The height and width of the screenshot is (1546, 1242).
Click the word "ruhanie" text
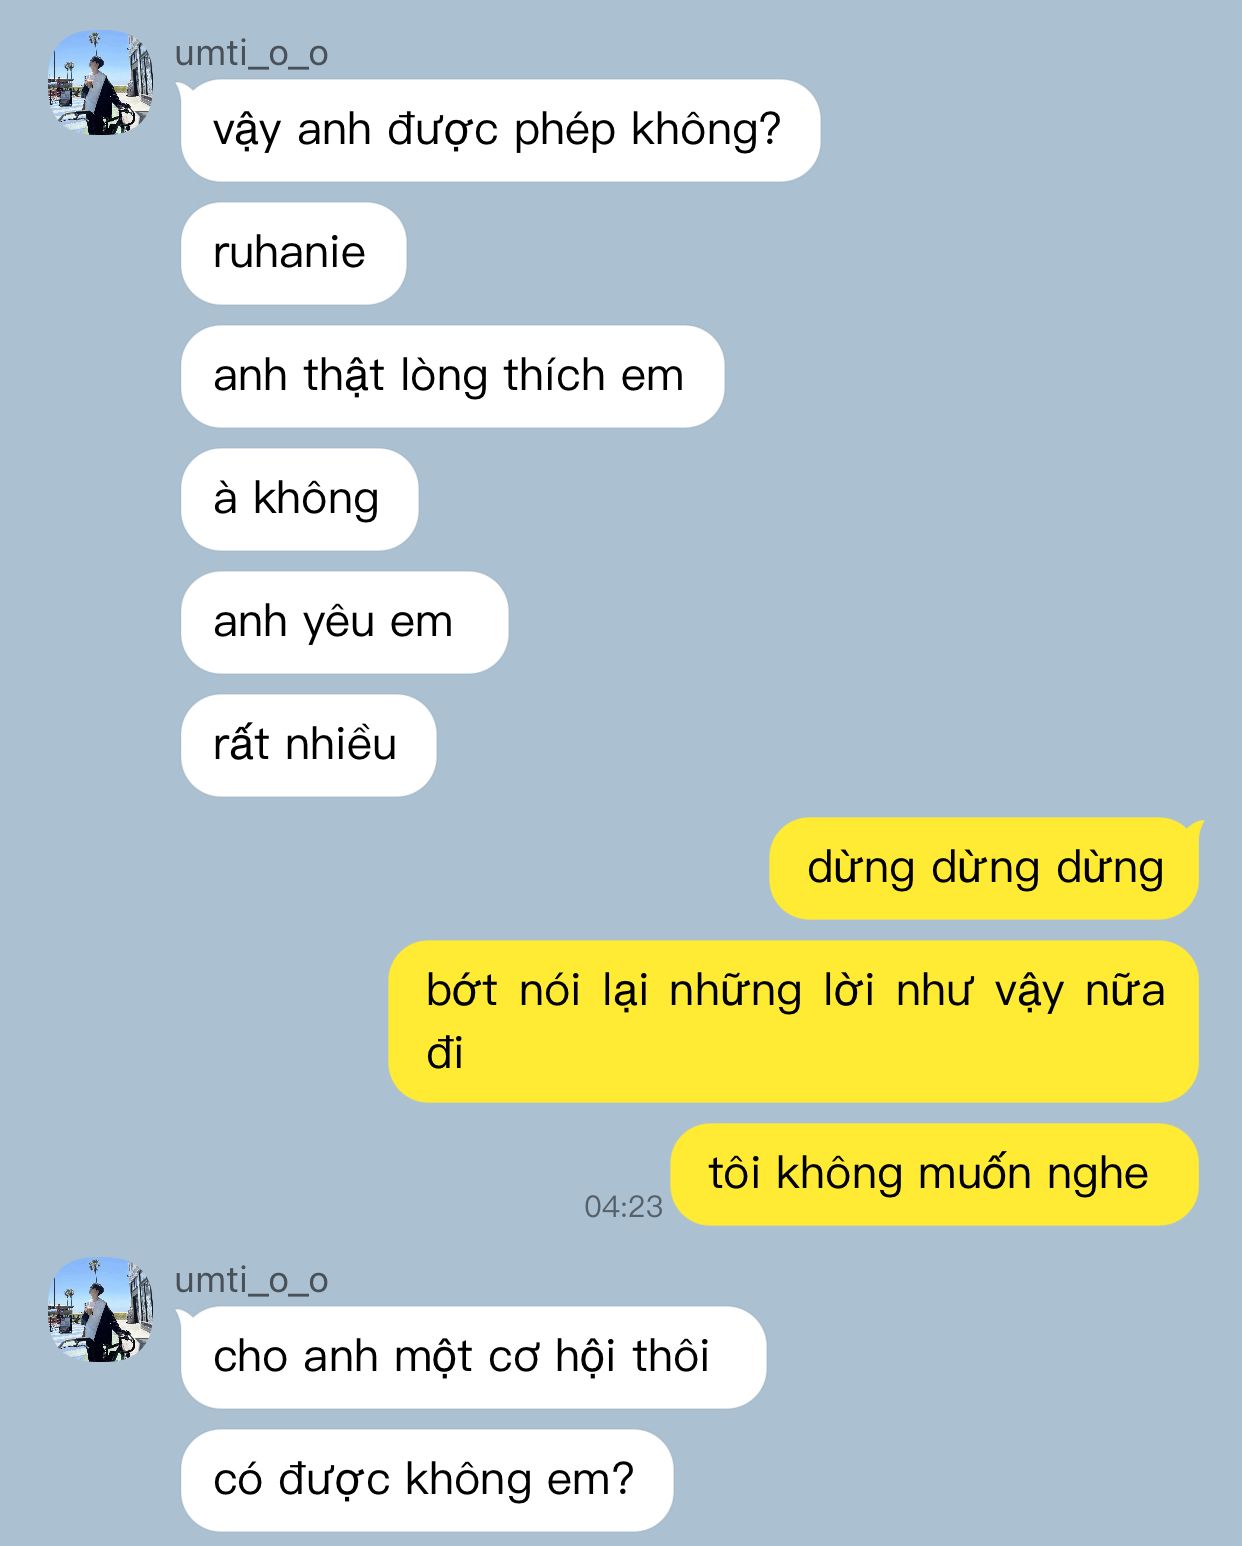289,252
